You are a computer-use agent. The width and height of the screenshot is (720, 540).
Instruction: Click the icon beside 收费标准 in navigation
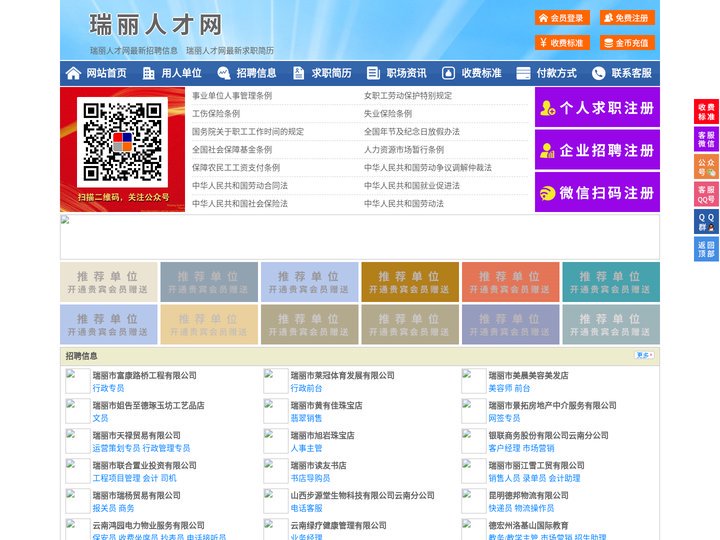point(448,73)
